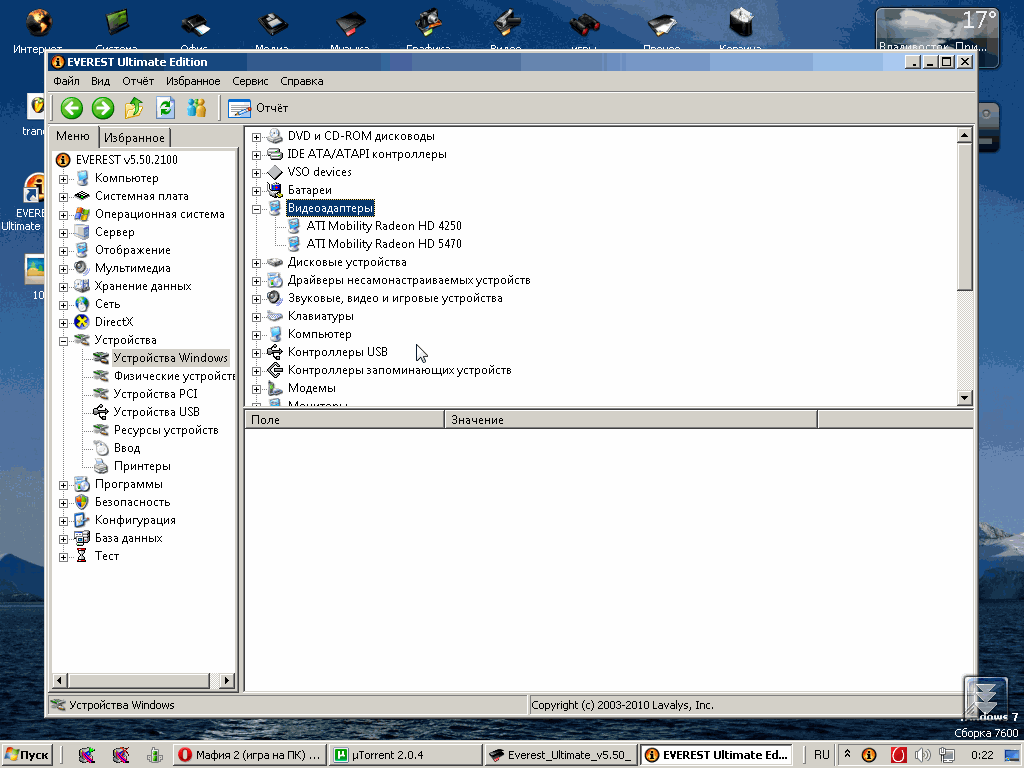Expand the Программы node in sidebar

[x=64, y=485]
